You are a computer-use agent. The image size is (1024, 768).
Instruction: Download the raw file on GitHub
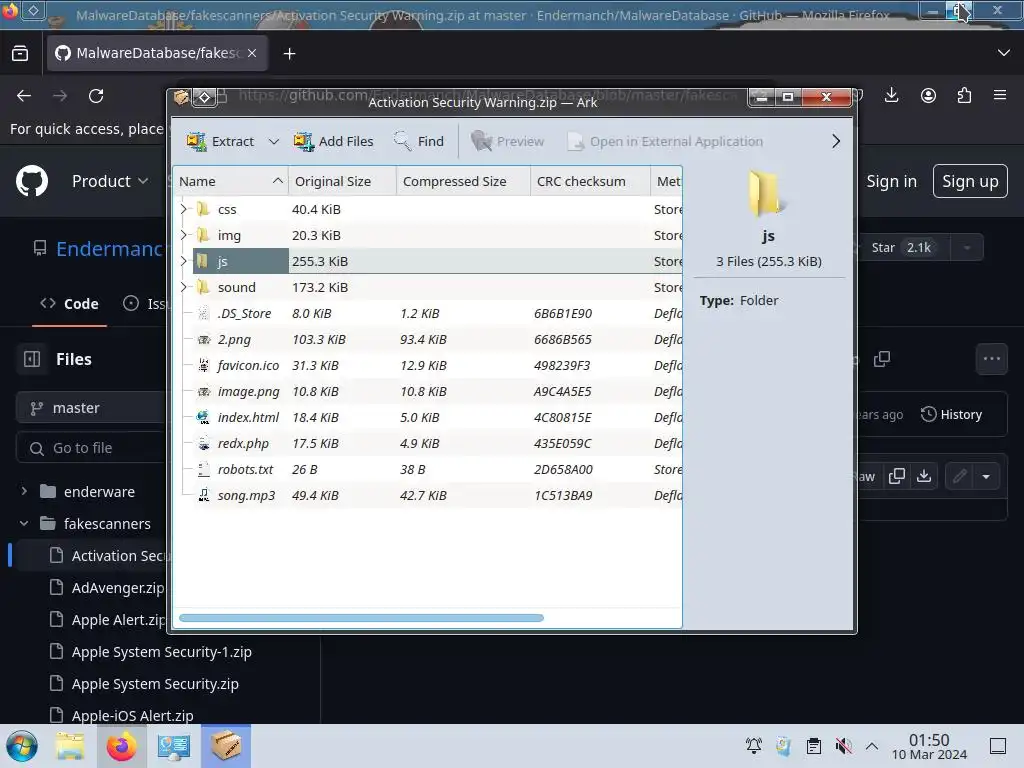click(924, 476)
